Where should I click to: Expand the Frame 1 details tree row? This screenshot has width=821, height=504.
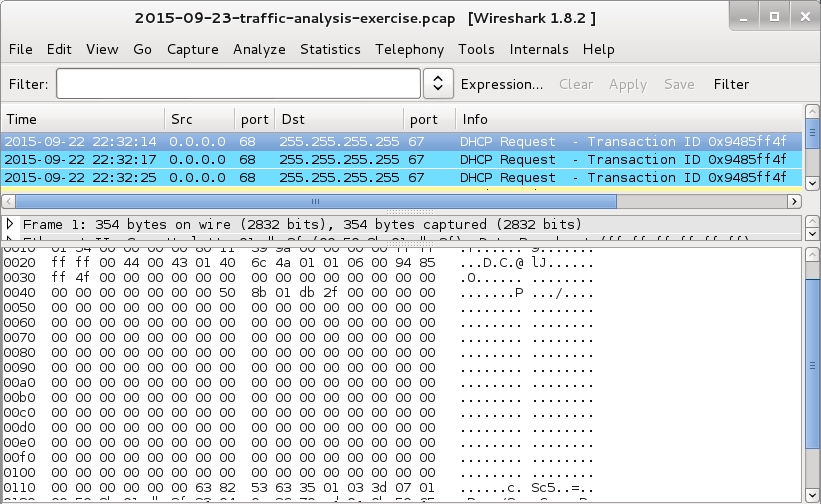coord(9,224)
